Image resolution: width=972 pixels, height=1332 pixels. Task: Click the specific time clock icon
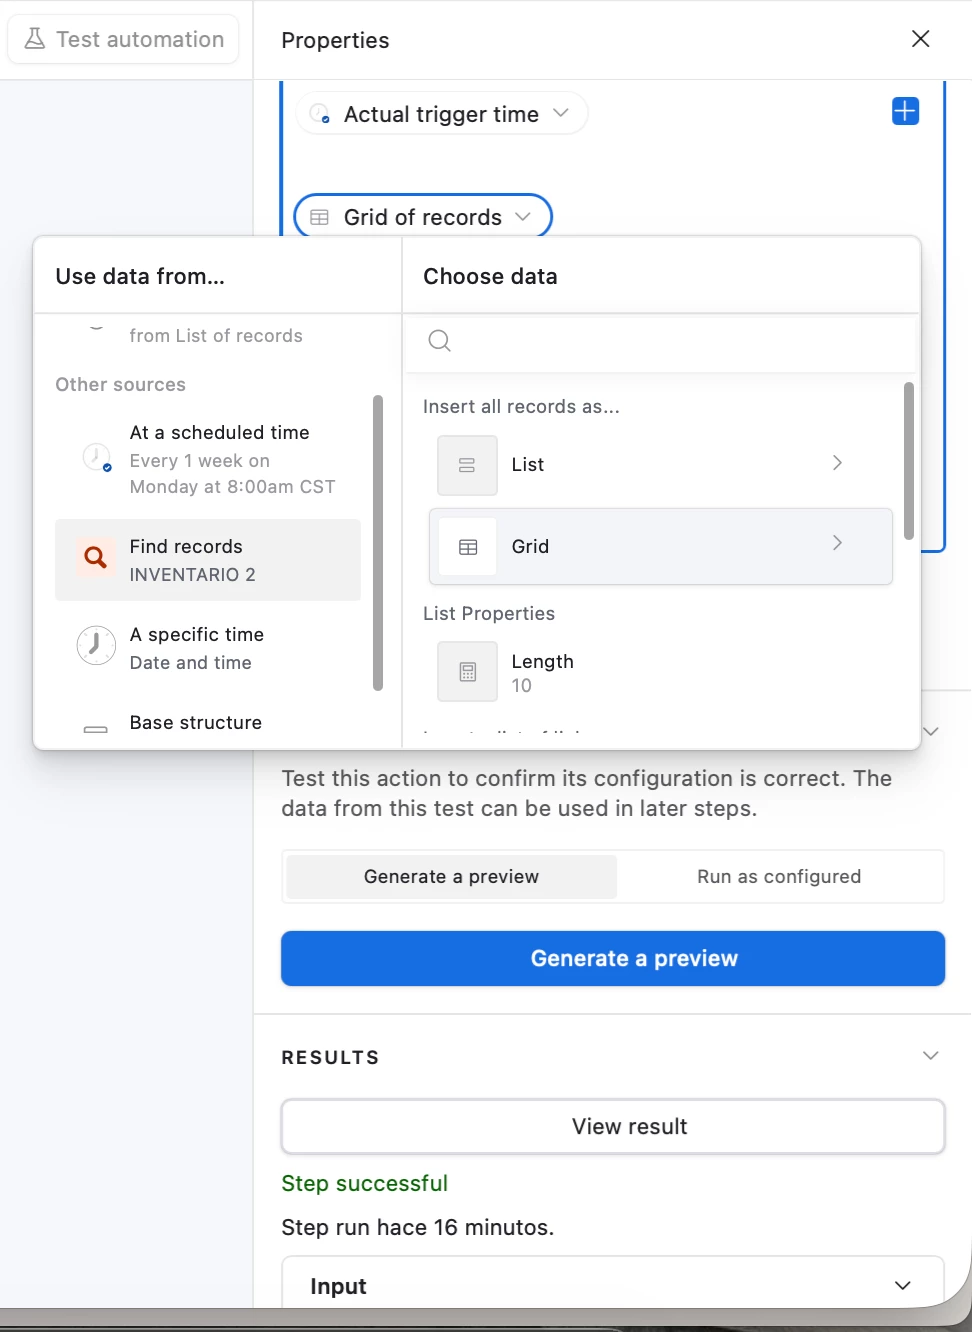96,646
